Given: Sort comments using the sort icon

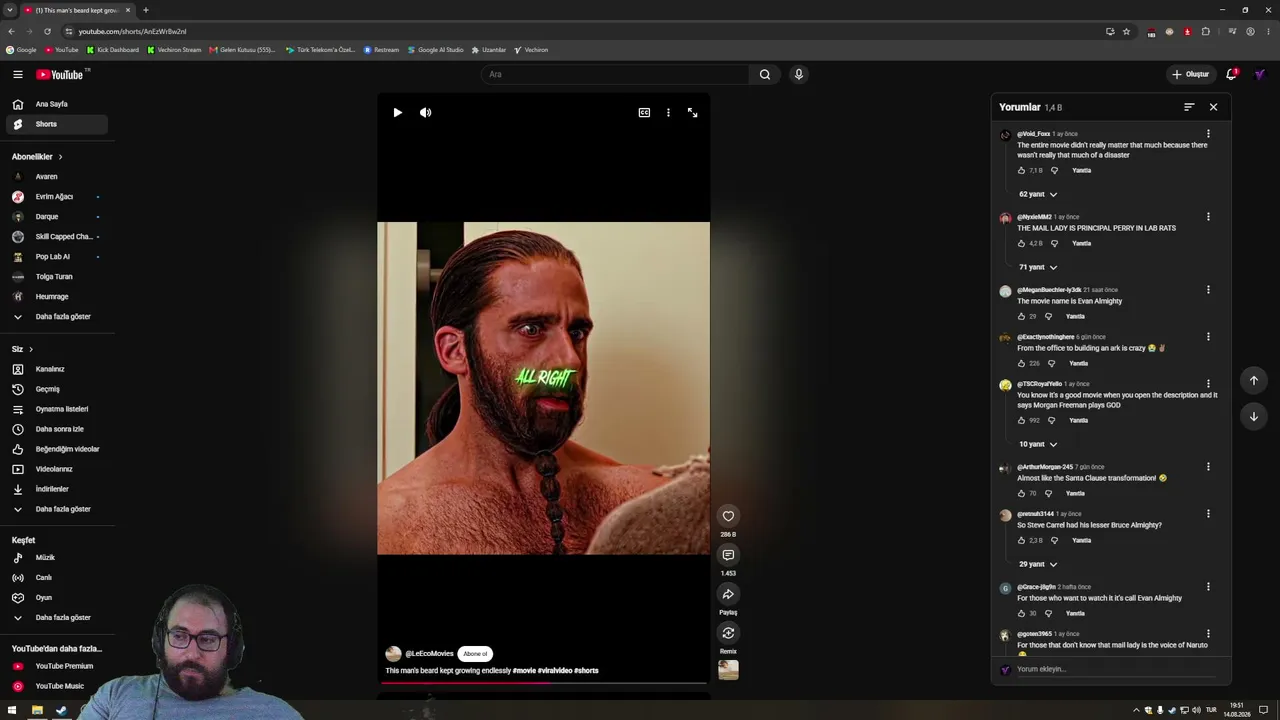Looking at the screenshot, I should point(1189,107).
